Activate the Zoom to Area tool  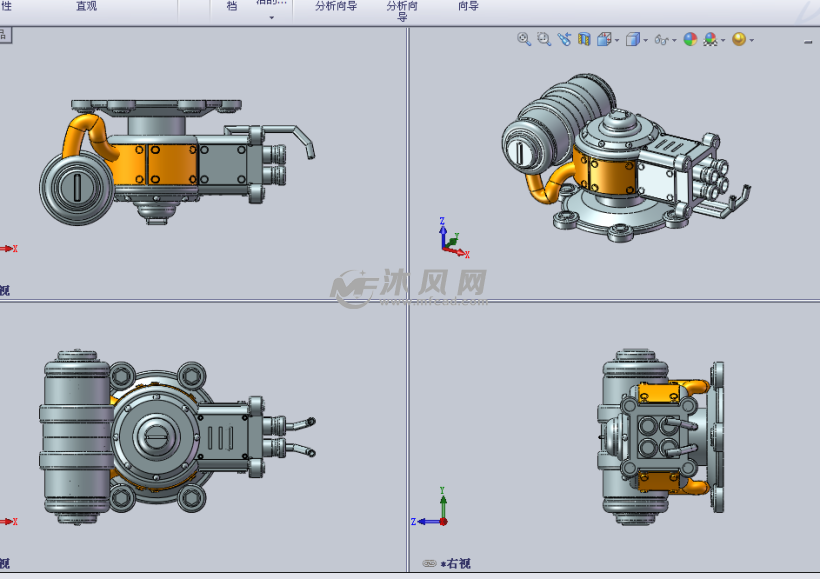pyautogui.click(x=542, y=40)
